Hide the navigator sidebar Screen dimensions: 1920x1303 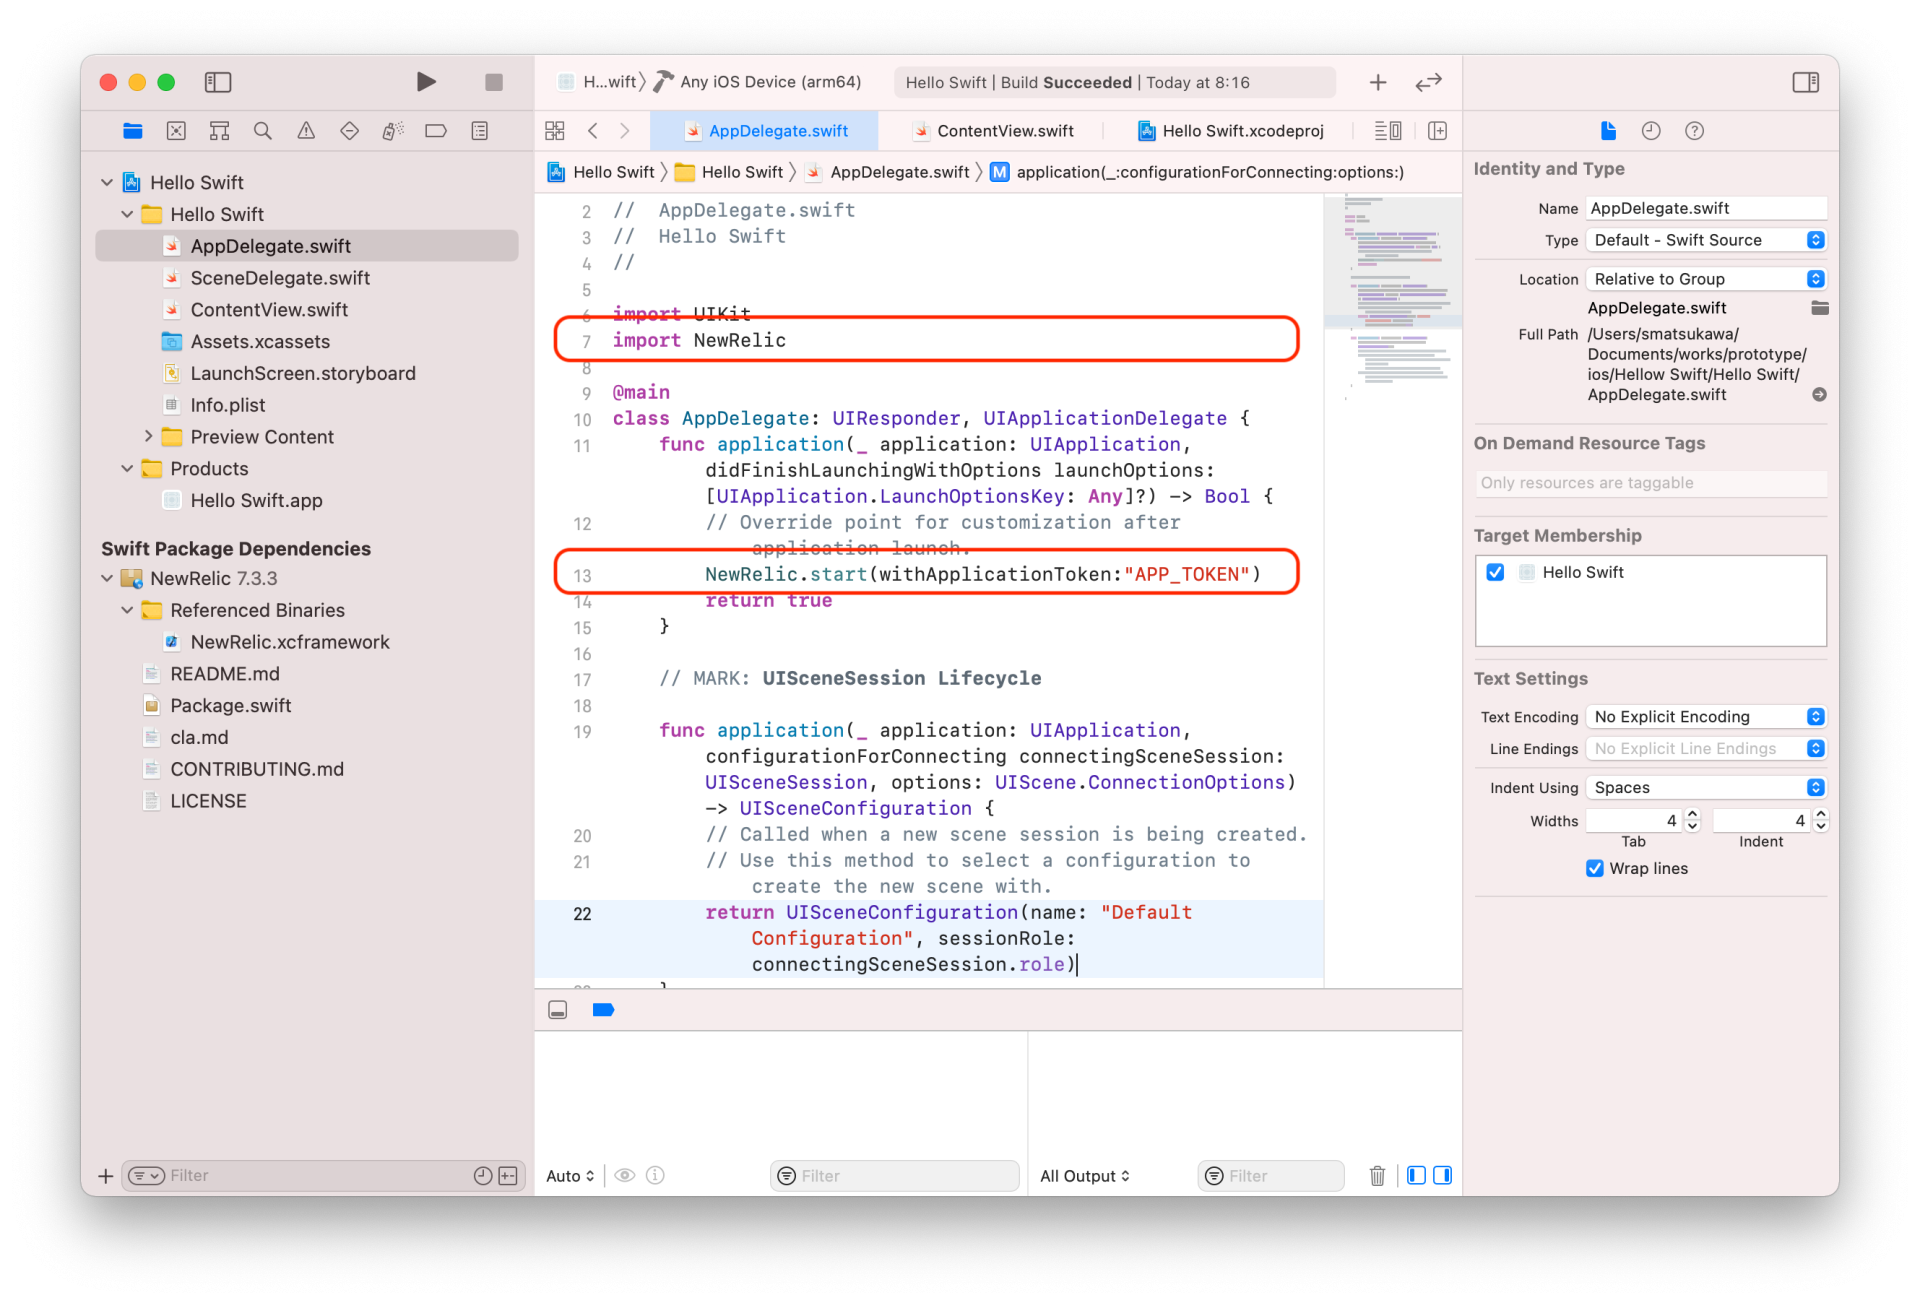[218, 82]
